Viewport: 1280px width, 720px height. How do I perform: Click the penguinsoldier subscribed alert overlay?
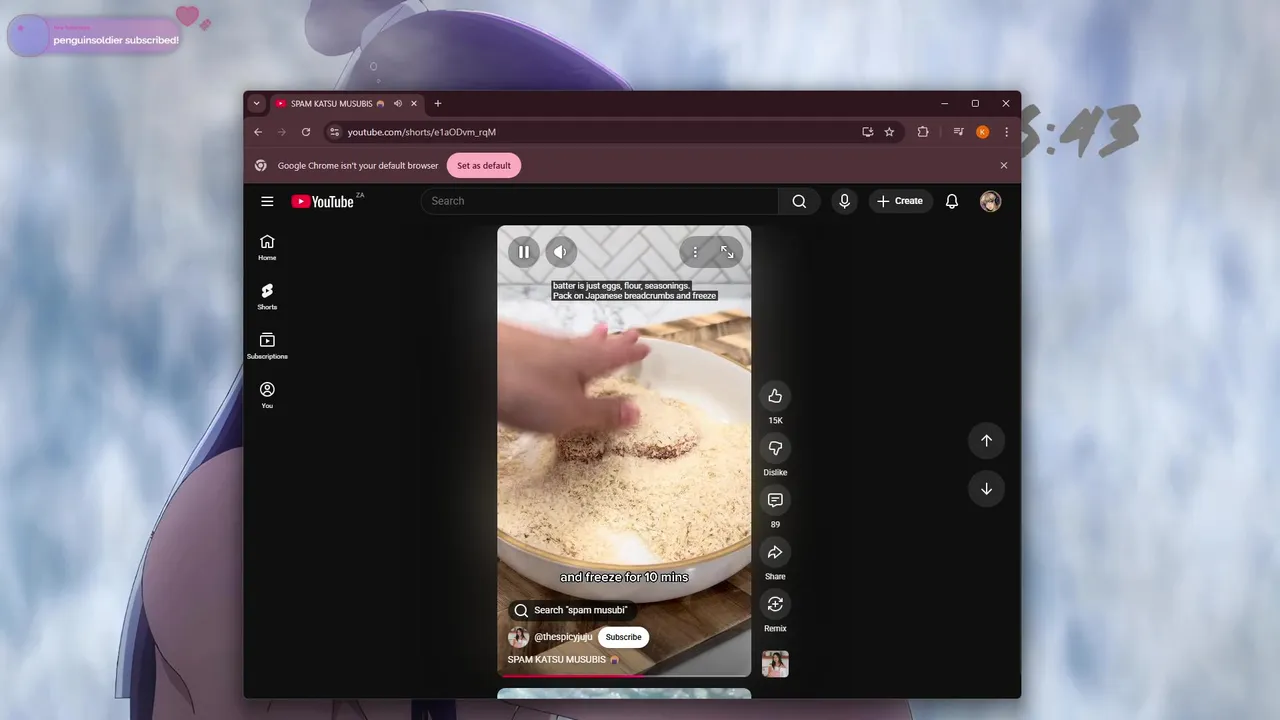[x=95, y=37]
